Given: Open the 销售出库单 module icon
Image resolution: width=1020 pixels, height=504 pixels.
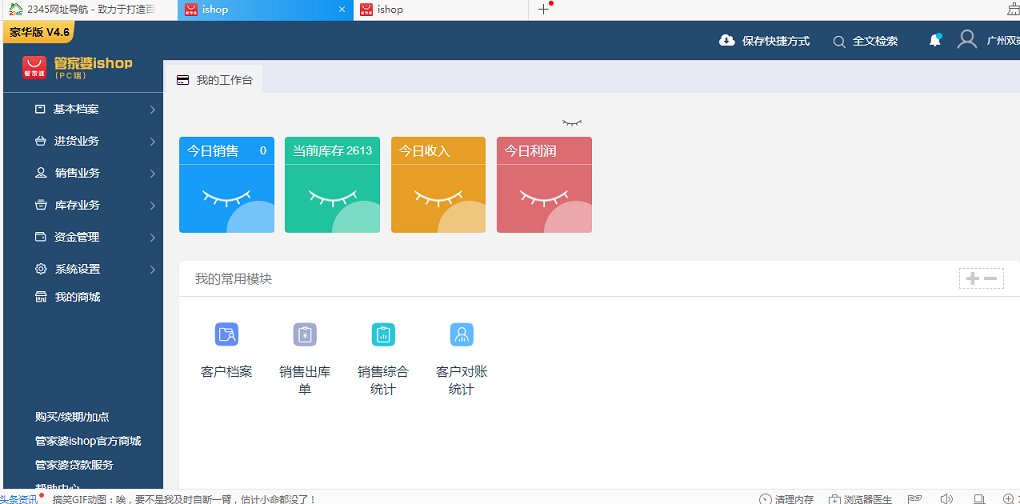Looking at the screenshot, I should click(305, 335).
